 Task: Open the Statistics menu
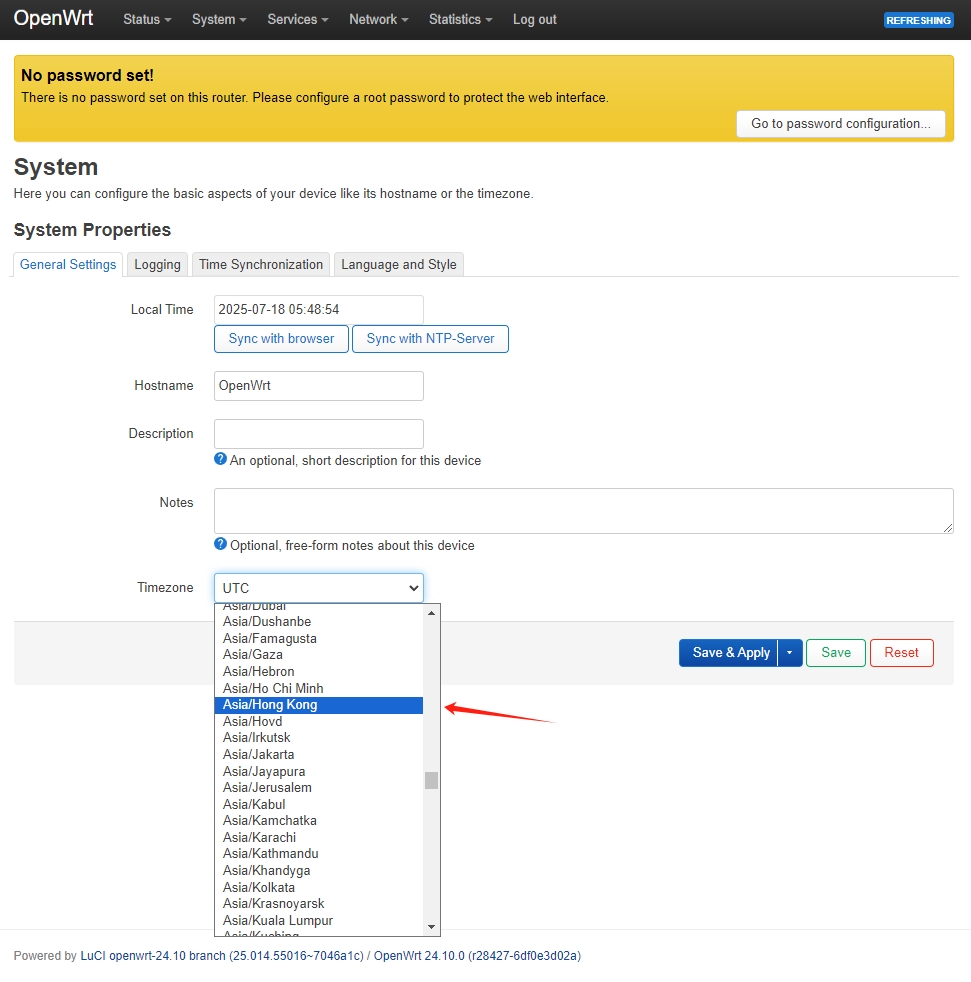pos(460,19)
